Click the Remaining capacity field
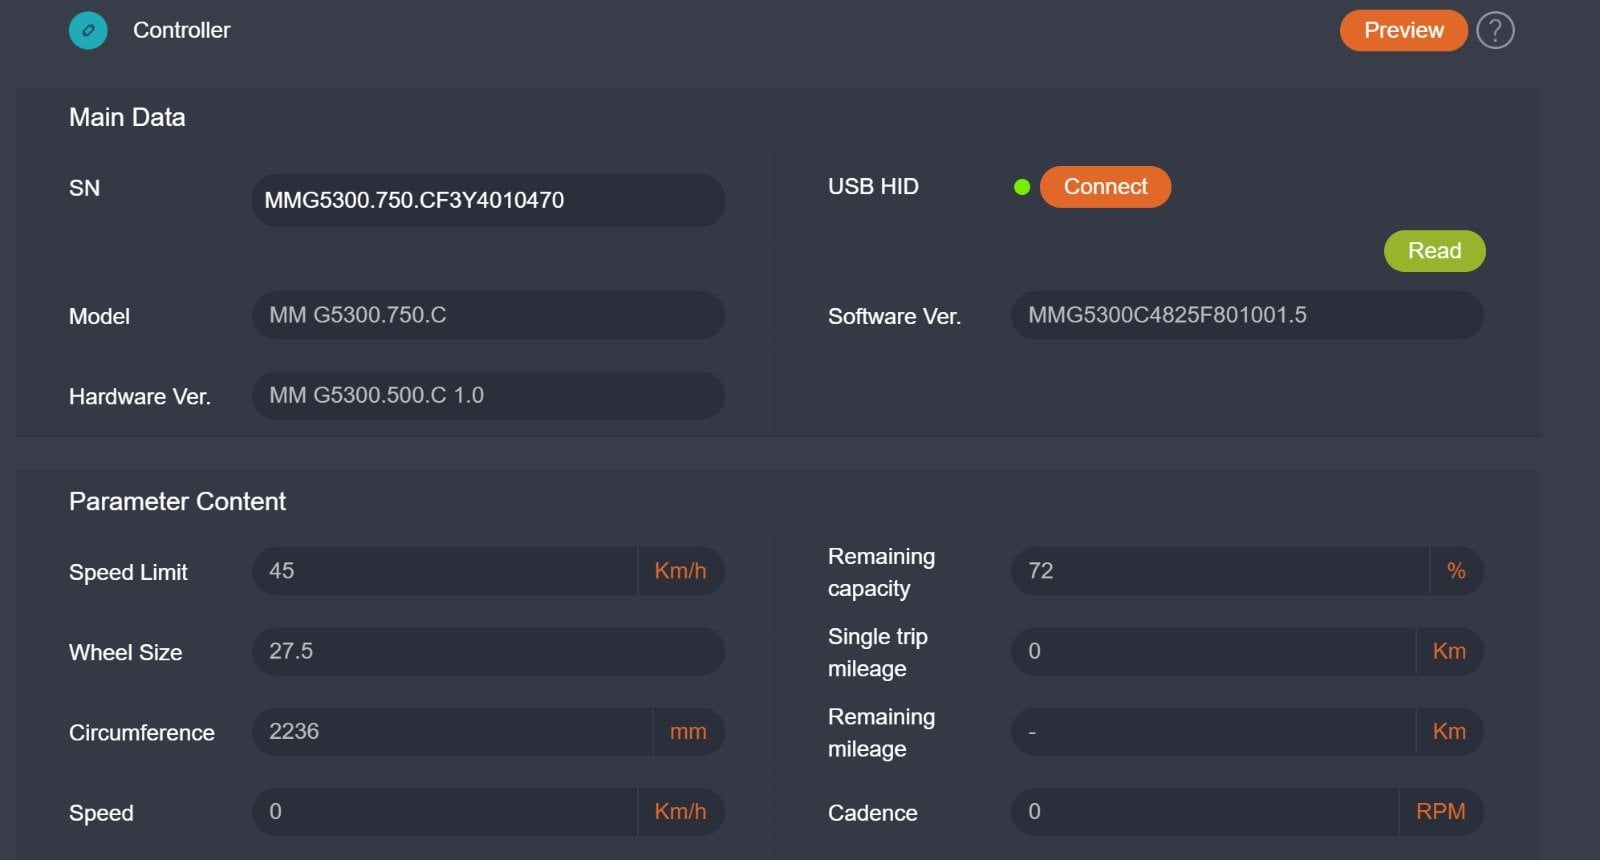 (x=1220, y=571)
